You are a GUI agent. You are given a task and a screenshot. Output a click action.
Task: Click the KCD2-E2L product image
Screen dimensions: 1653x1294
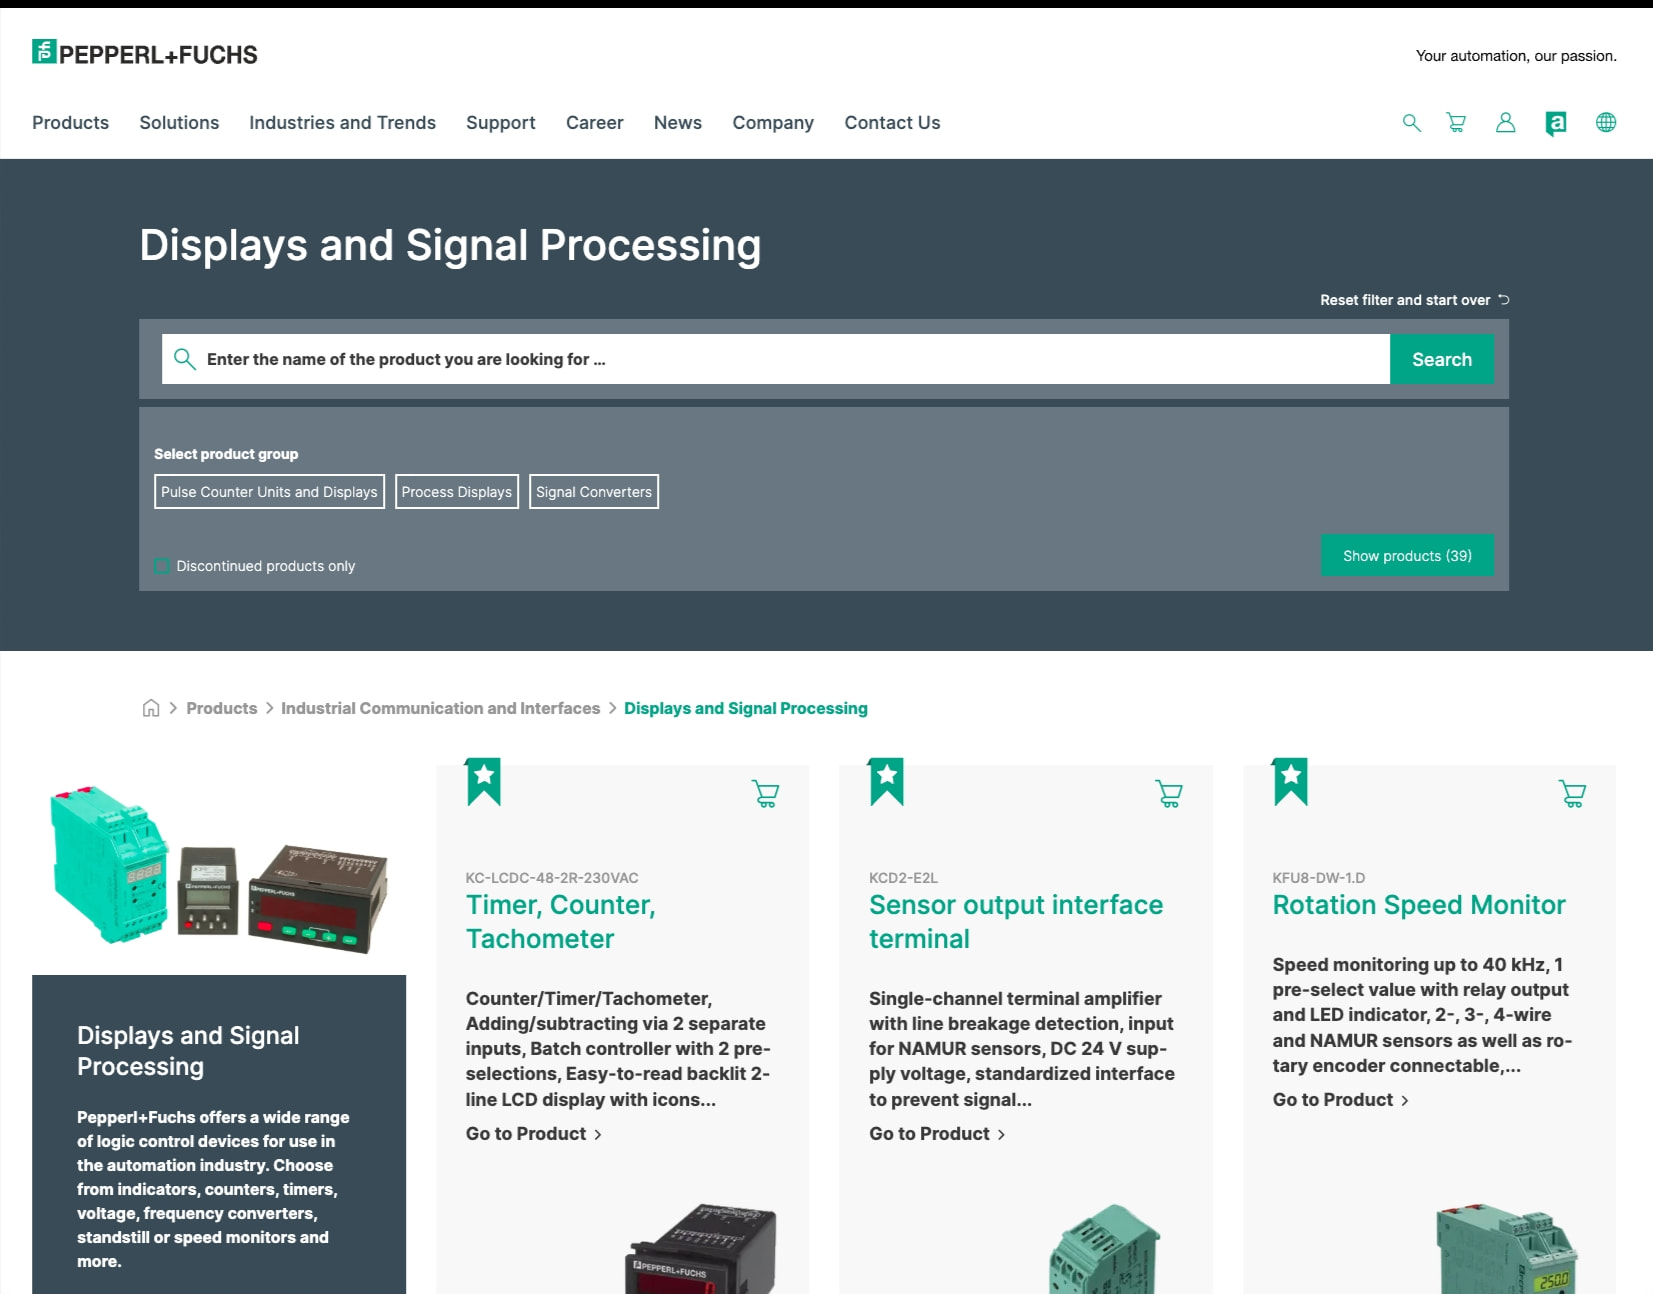(x=1104, y=1249)
